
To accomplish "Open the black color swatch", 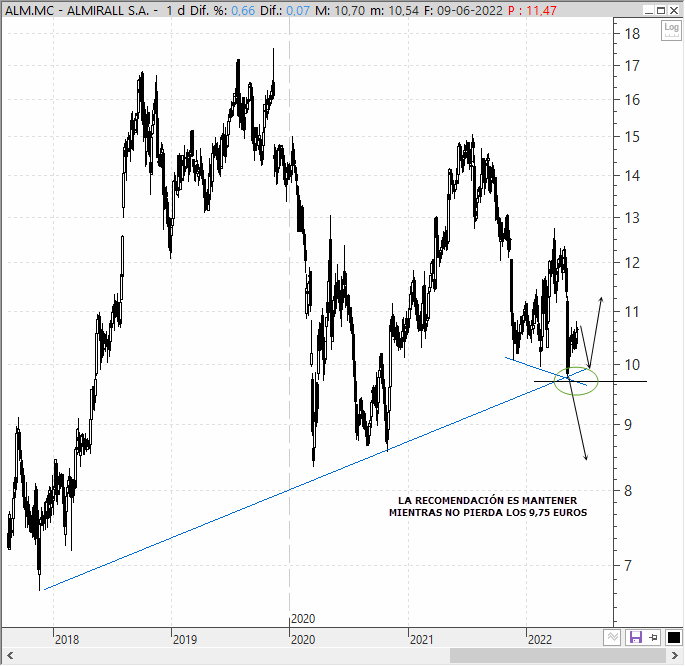I will [x=673, y=638].
